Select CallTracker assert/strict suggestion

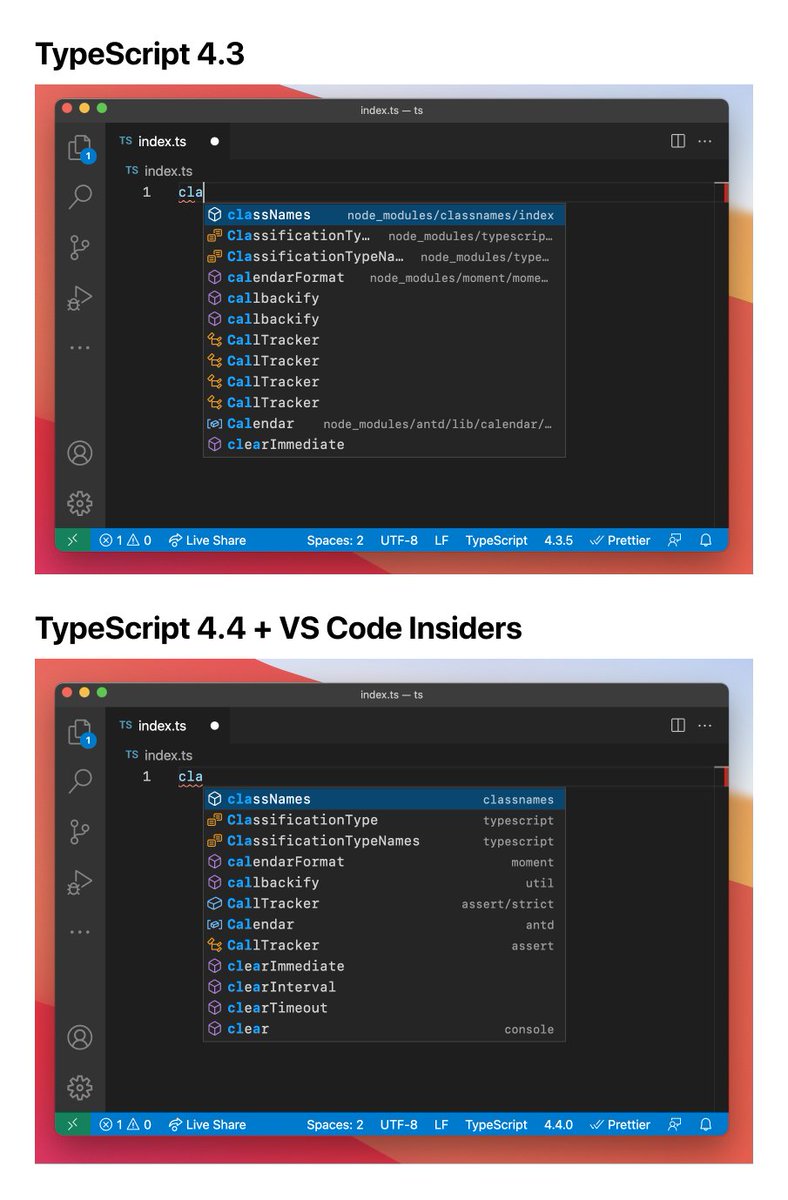pos(384,903)
